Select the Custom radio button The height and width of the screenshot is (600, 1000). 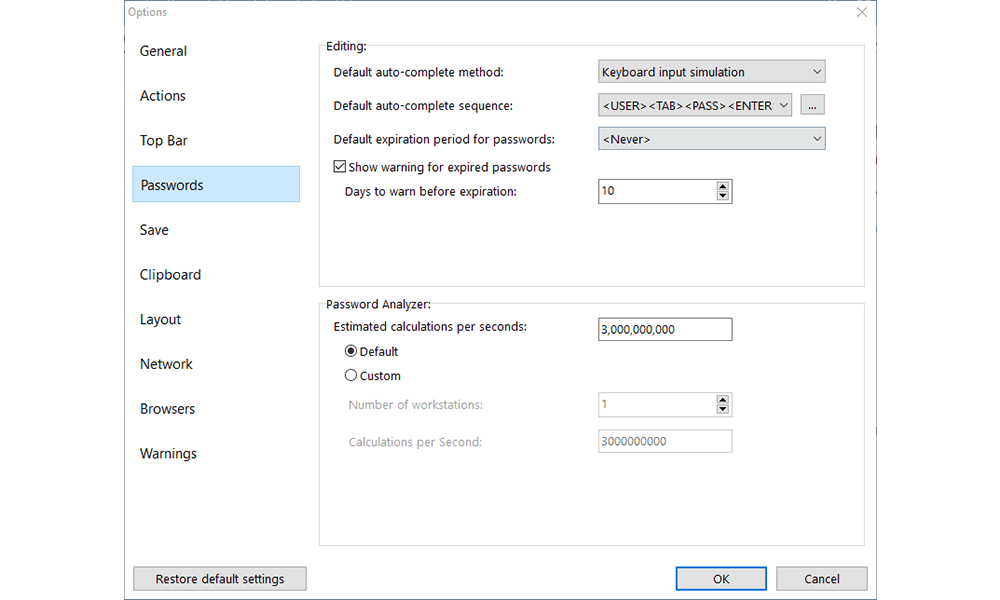click(x=372, y=376)
